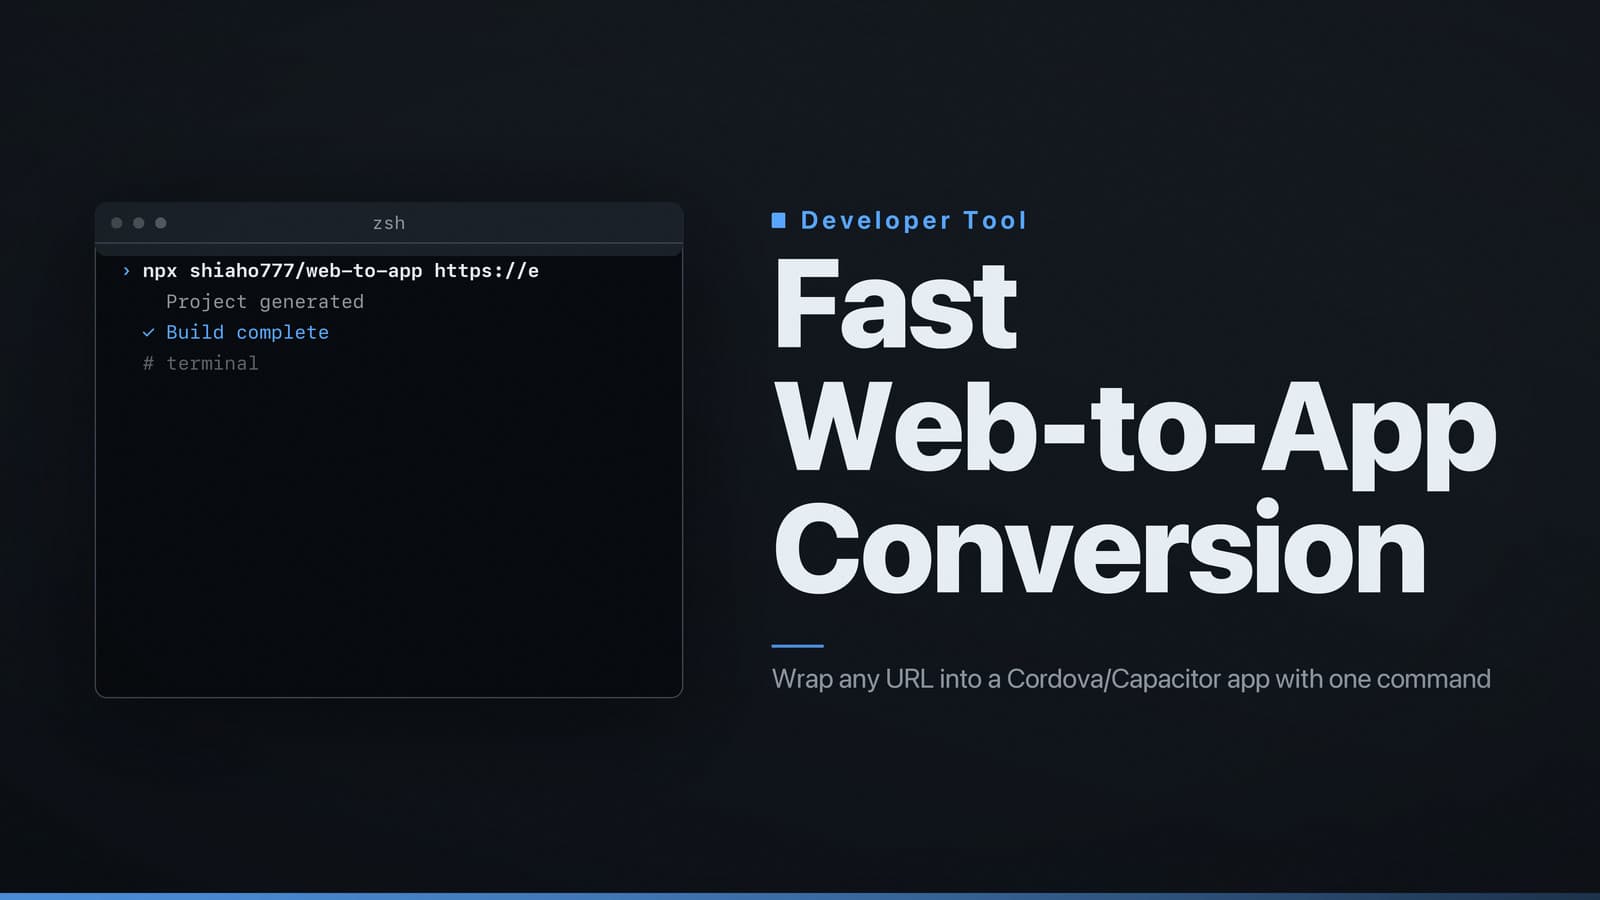Click the 'Build complete' text
Image resolution: width=1600 pixels, height=900 pixels.
[247, 332]
